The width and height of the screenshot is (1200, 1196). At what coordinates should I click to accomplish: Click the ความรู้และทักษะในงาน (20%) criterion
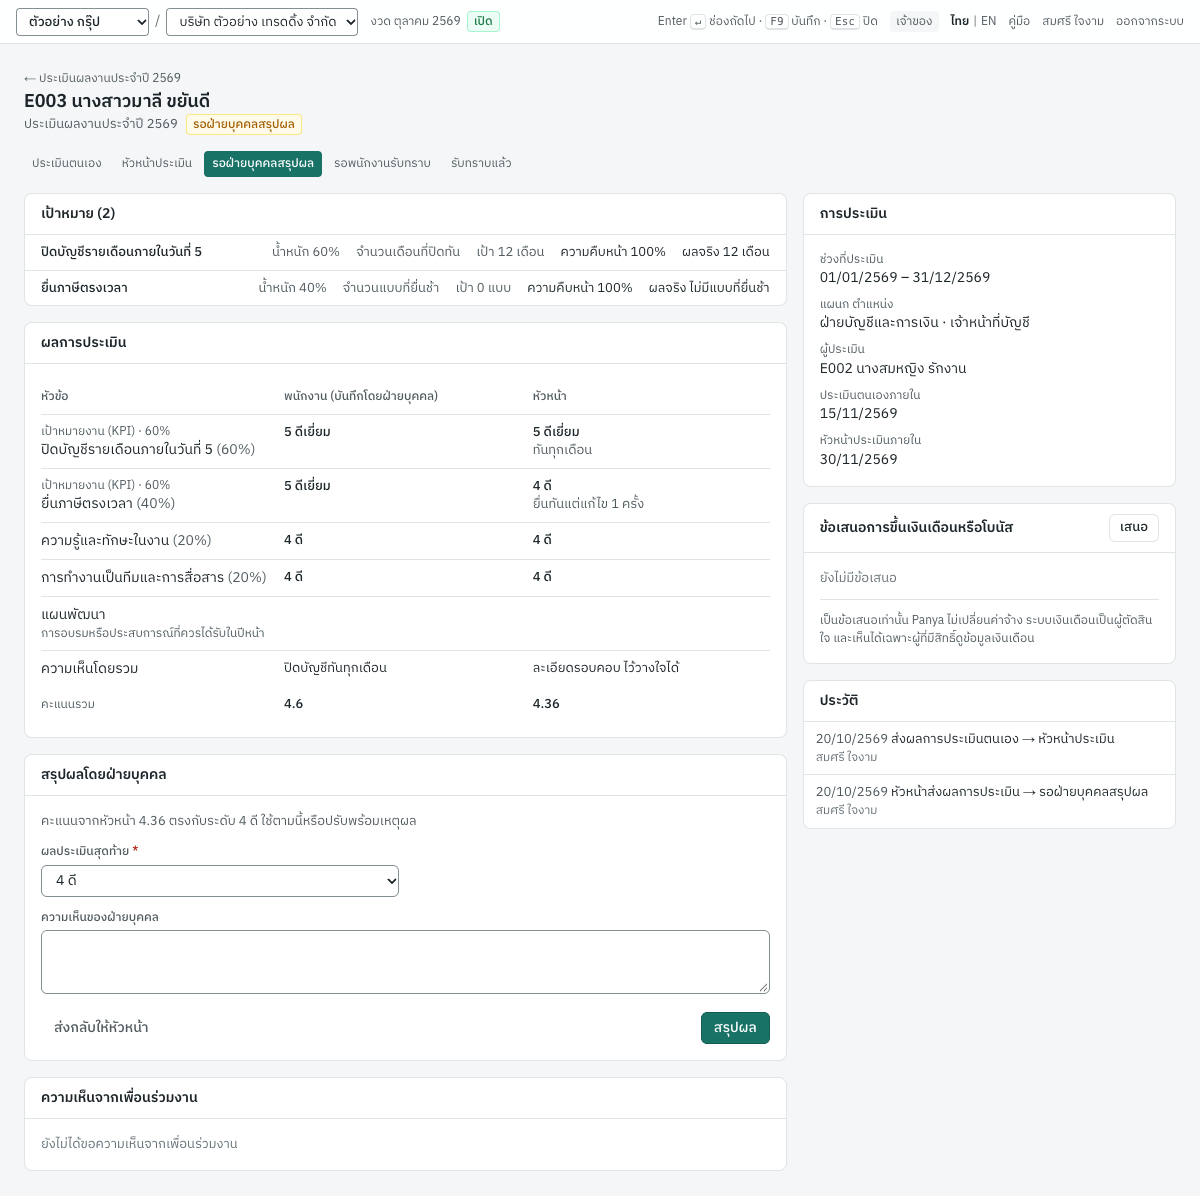(x=126, y=541)
